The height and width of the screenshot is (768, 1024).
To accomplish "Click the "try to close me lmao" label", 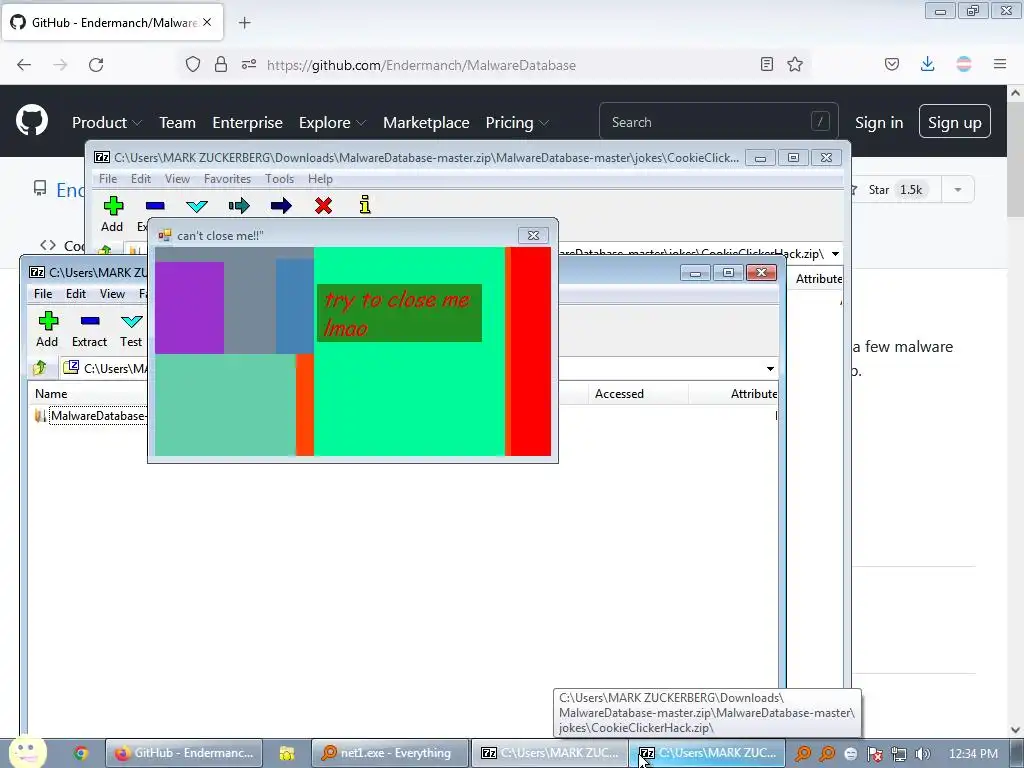I will [399, 313].
